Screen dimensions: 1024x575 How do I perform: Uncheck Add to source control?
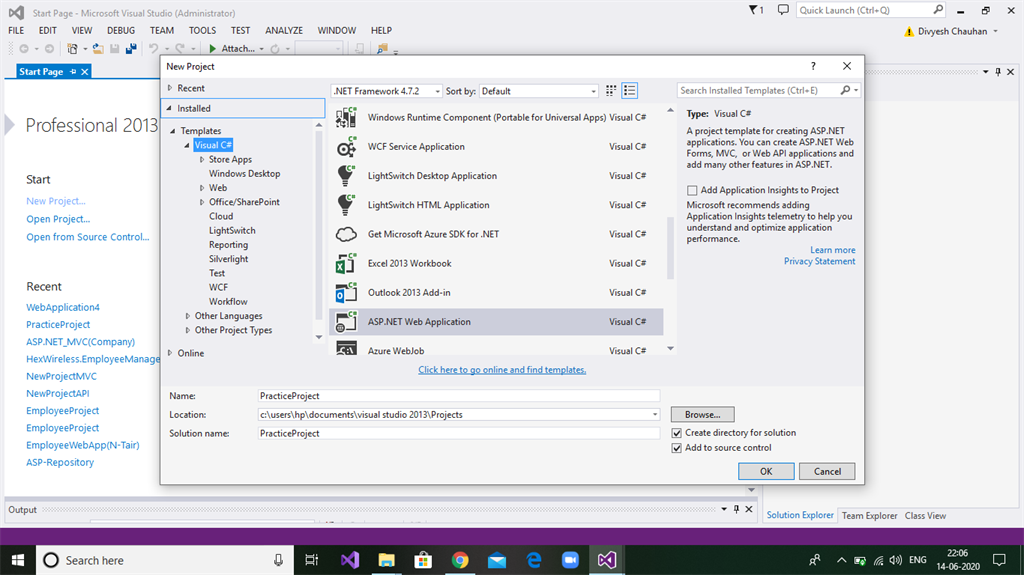pos(677,448)
